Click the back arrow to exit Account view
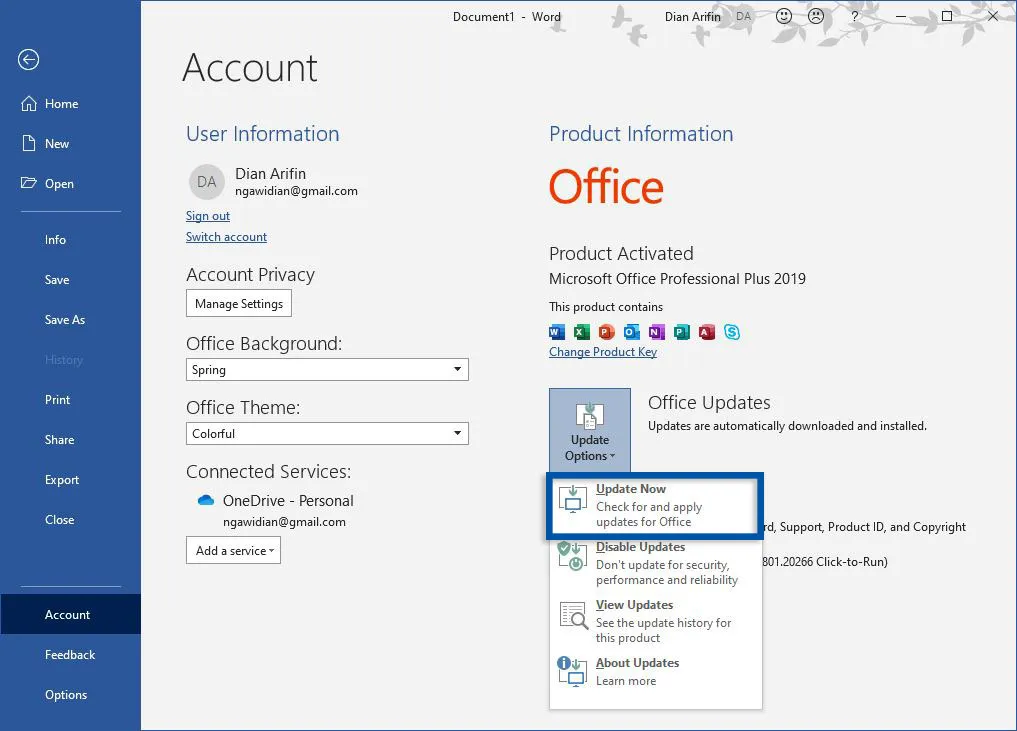Image resolution: width=1017 pixels, height=731 pixels. tap(28, 60)
